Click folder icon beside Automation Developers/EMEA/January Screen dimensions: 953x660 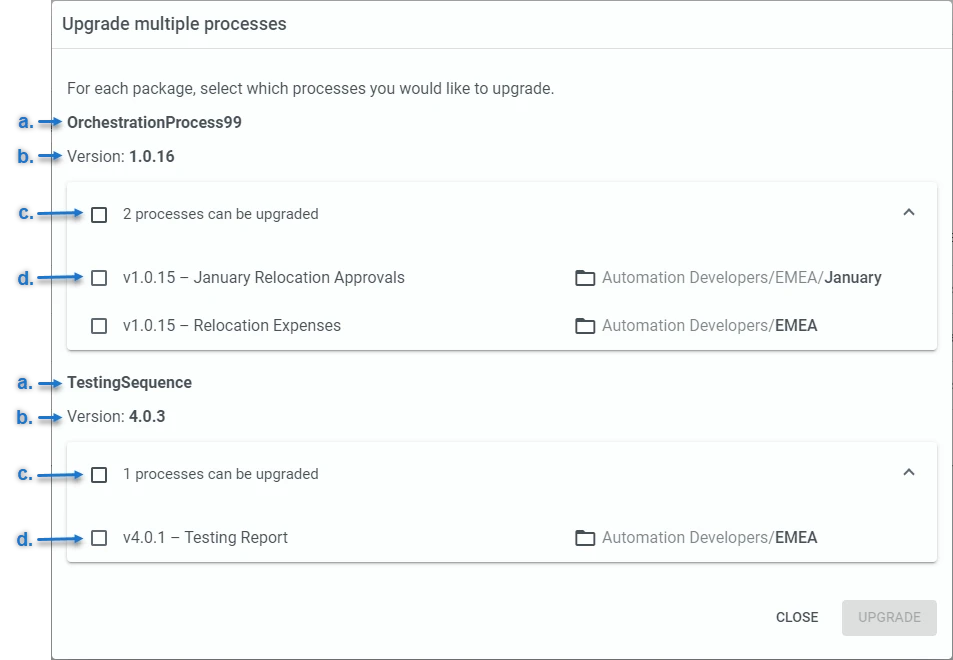[585, 278]
